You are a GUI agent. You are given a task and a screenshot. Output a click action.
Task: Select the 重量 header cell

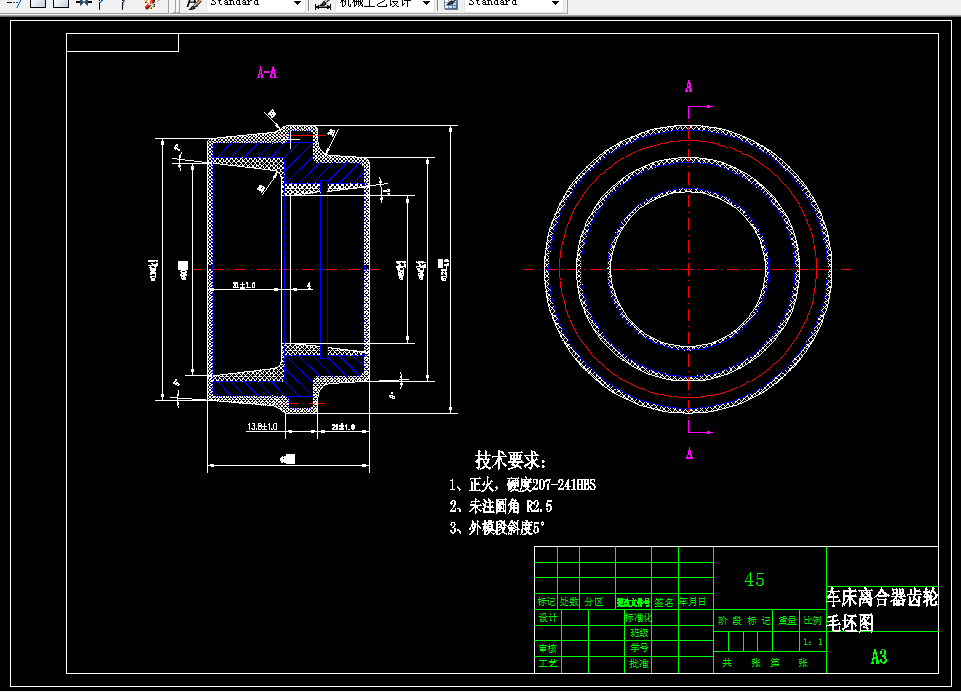coord(787,621)
